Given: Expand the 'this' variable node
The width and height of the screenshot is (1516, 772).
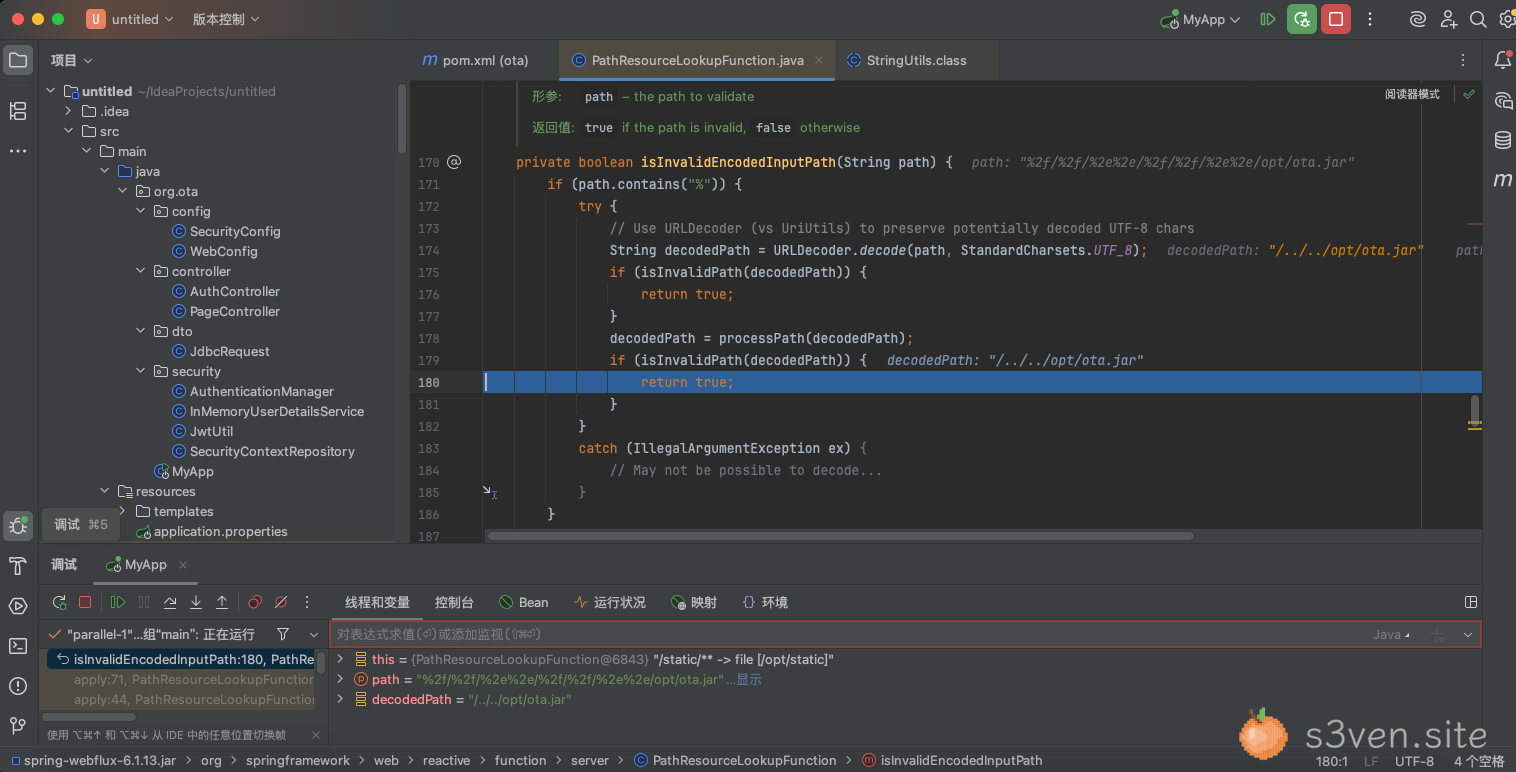Looking at the screenshot, I should (340, 659).
